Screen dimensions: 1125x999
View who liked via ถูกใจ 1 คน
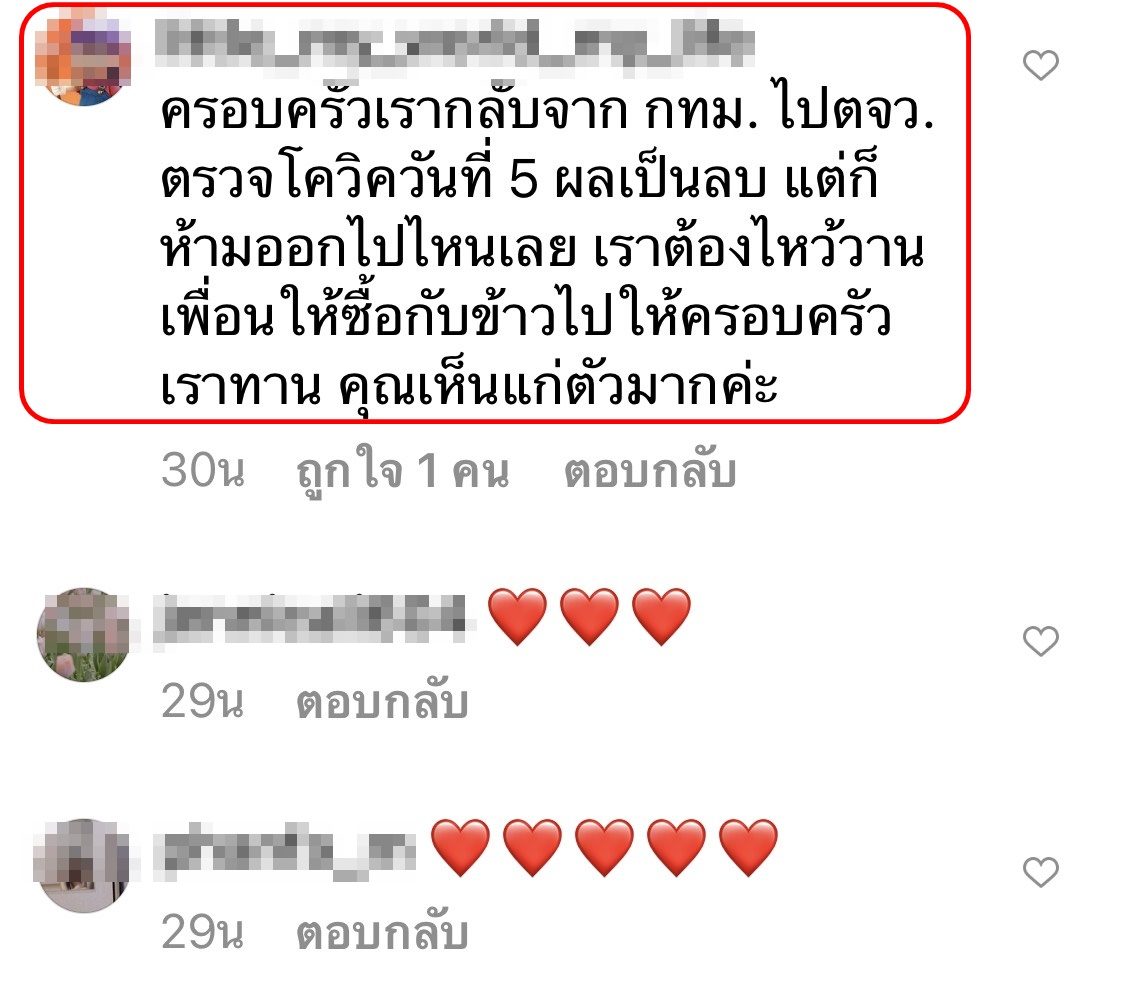point(403,472)
